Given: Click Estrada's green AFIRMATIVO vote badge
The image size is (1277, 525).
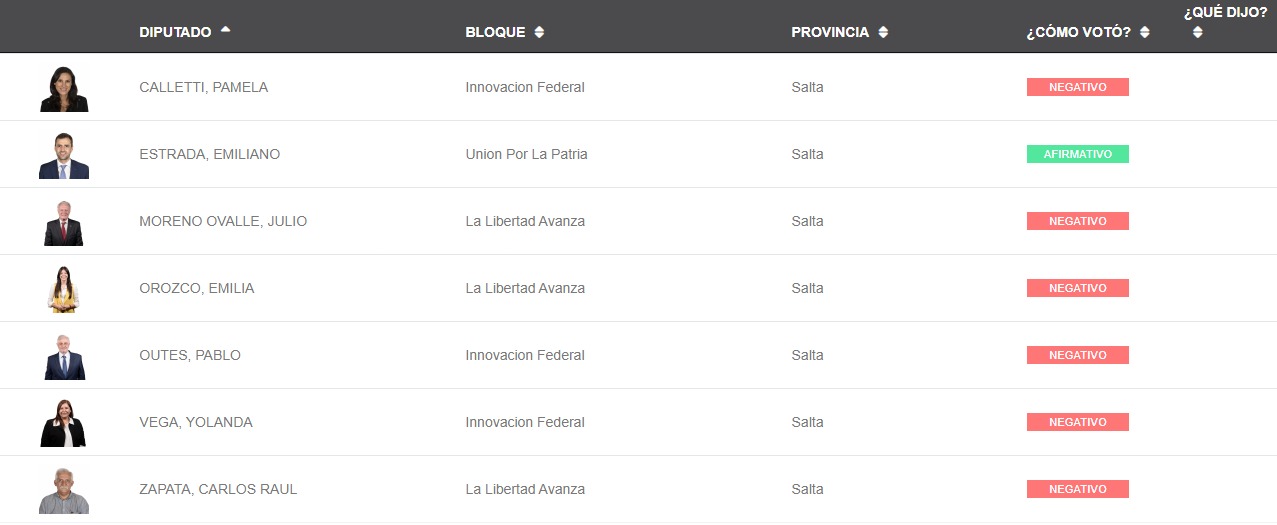Looking at the screenshot, I should [1077, 154].
